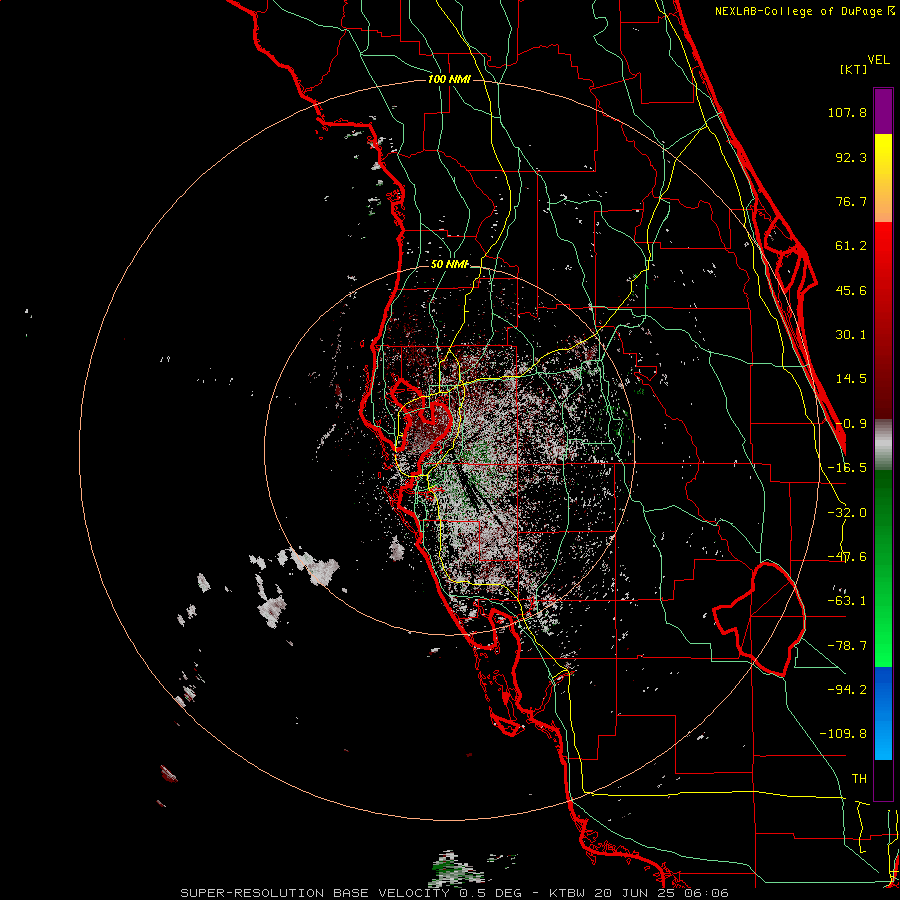Click the 45.6 velocity legend value
The height and width of the screenshot is (900, 900).
(851, 290)
